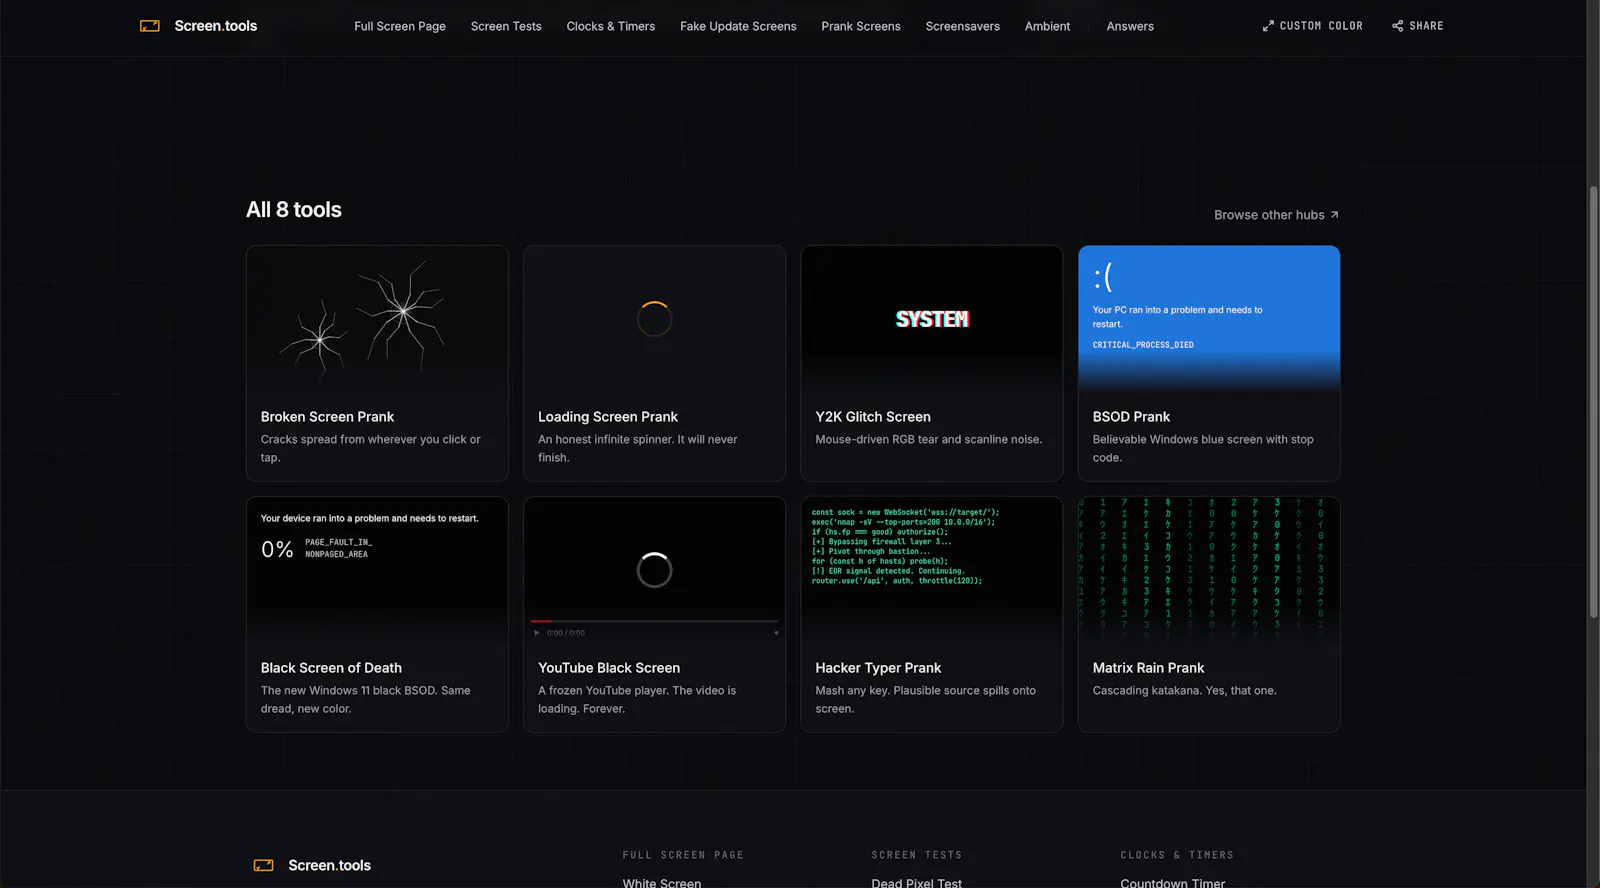This screenshot has width=1600, height=888.
Task: Open the Screensavers menu
Action: 962,26
